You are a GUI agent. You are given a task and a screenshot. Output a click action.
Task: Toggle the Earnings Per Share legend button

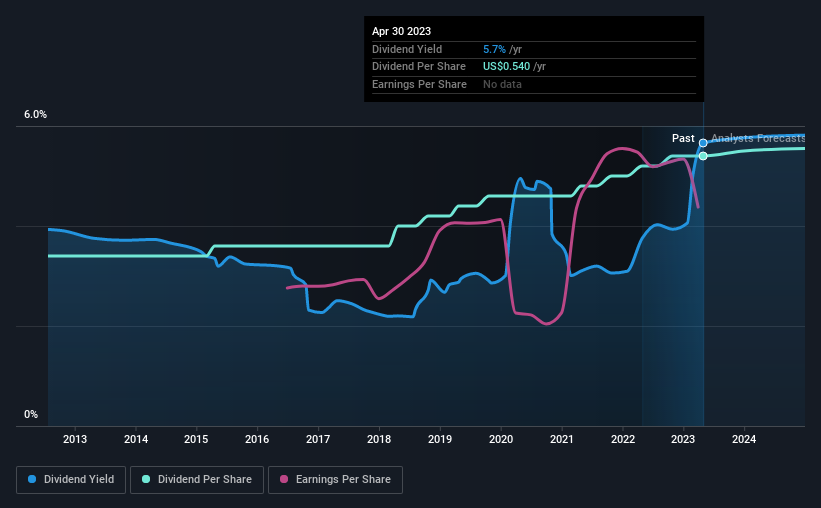pyautogui.click(x=335, y=480)
